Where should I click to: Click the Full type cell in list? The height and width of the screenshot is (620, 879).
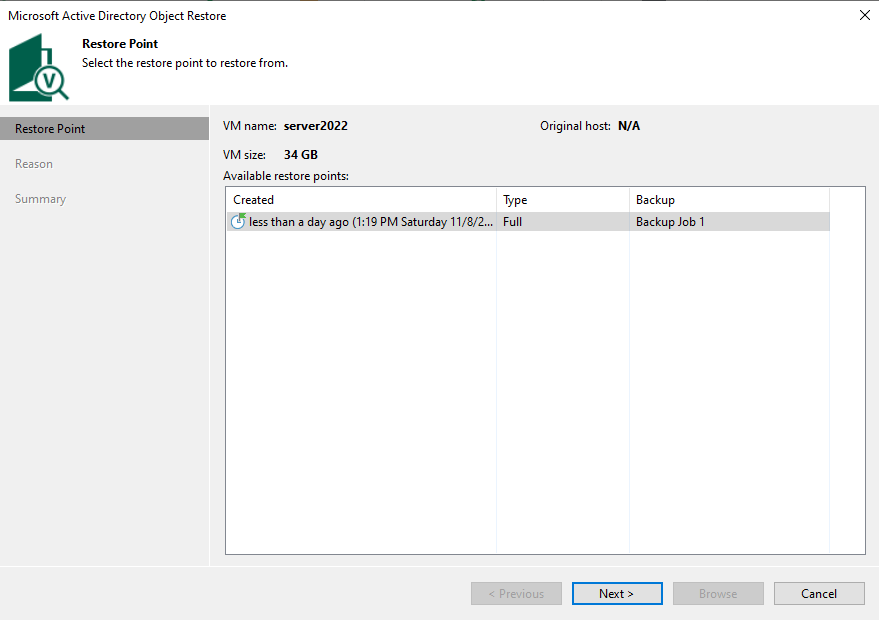[513, 222]
